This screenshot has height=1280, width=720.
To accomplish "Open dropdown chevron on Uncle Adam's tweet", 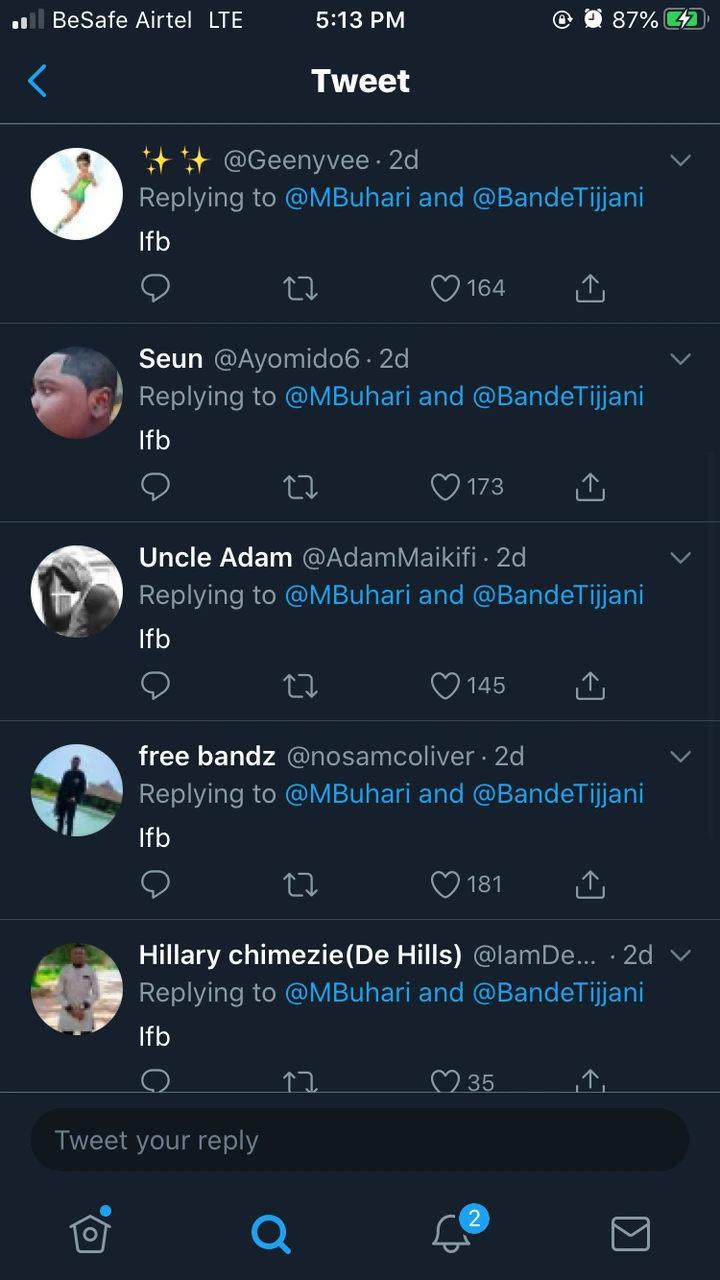I will click(x=680, y=558).
